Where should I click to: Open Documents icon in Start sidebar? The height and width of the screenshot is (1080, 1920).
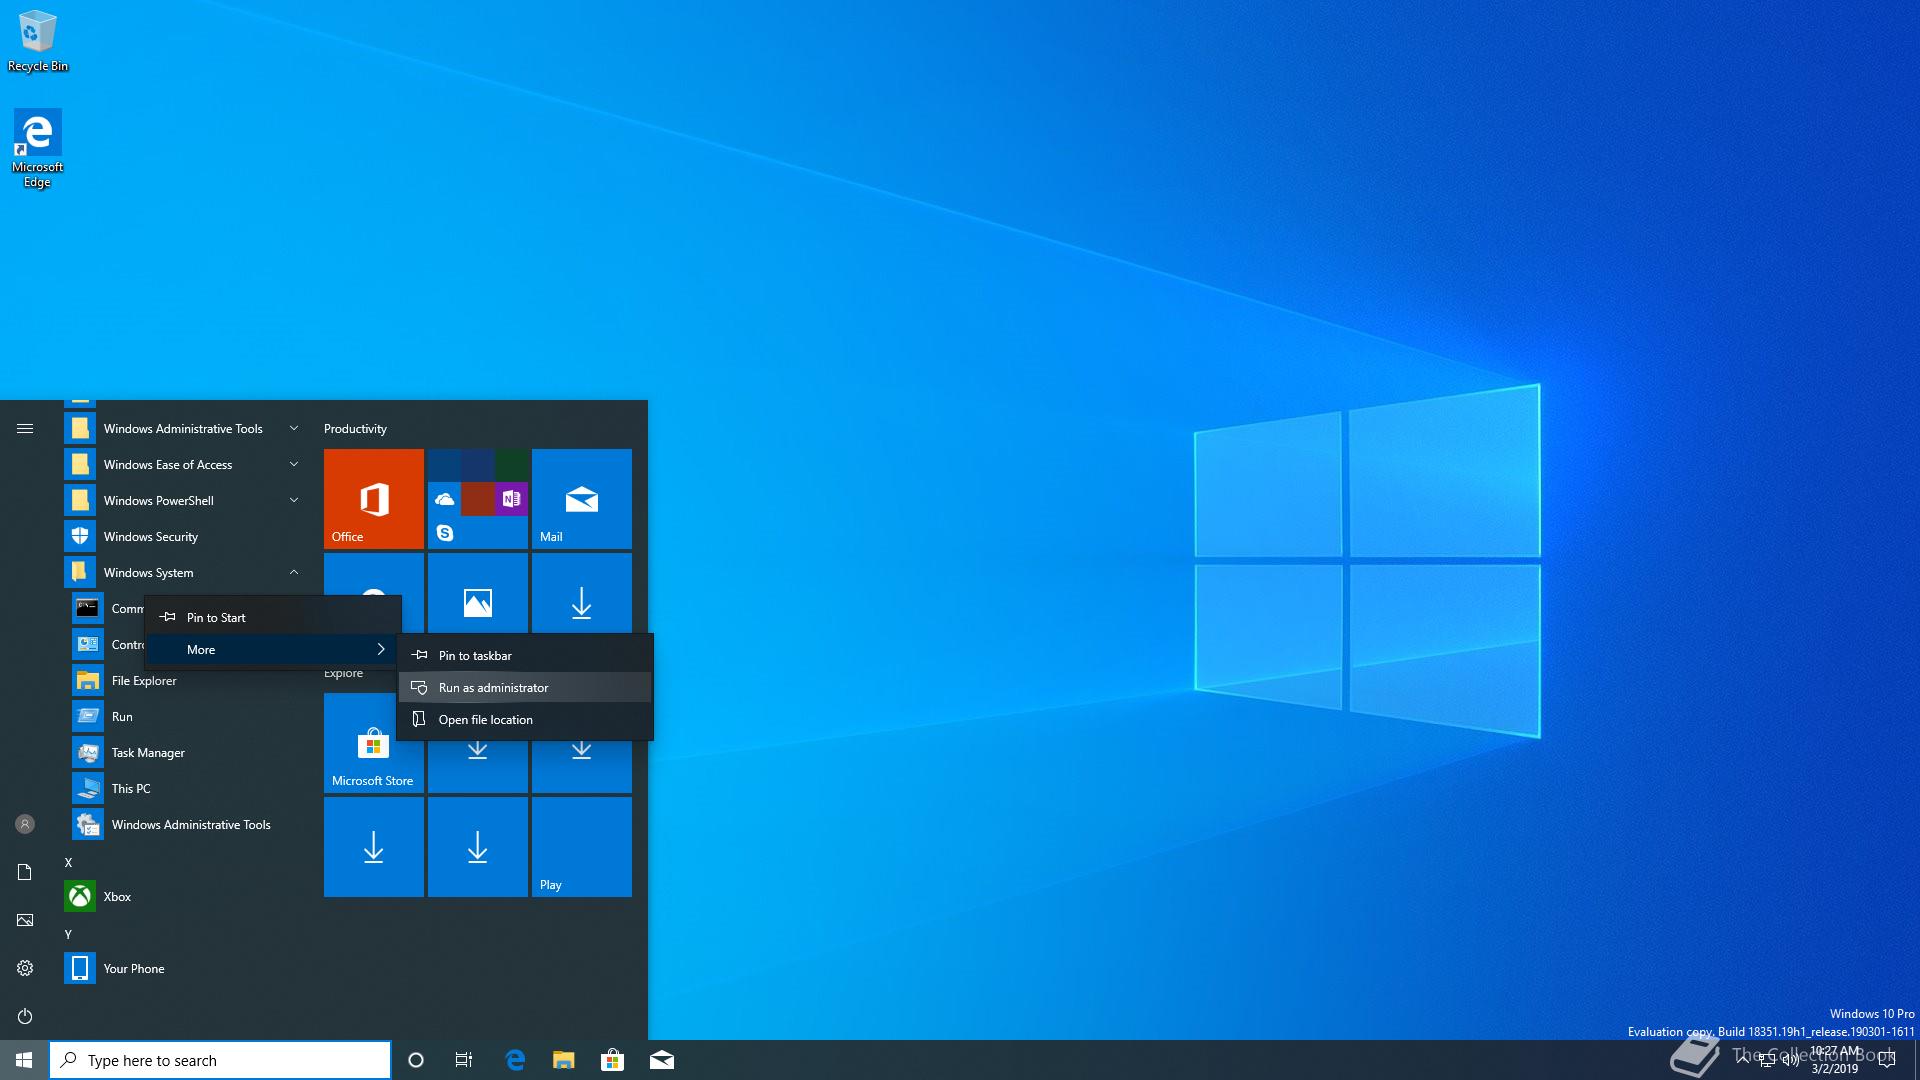point(25,872)
